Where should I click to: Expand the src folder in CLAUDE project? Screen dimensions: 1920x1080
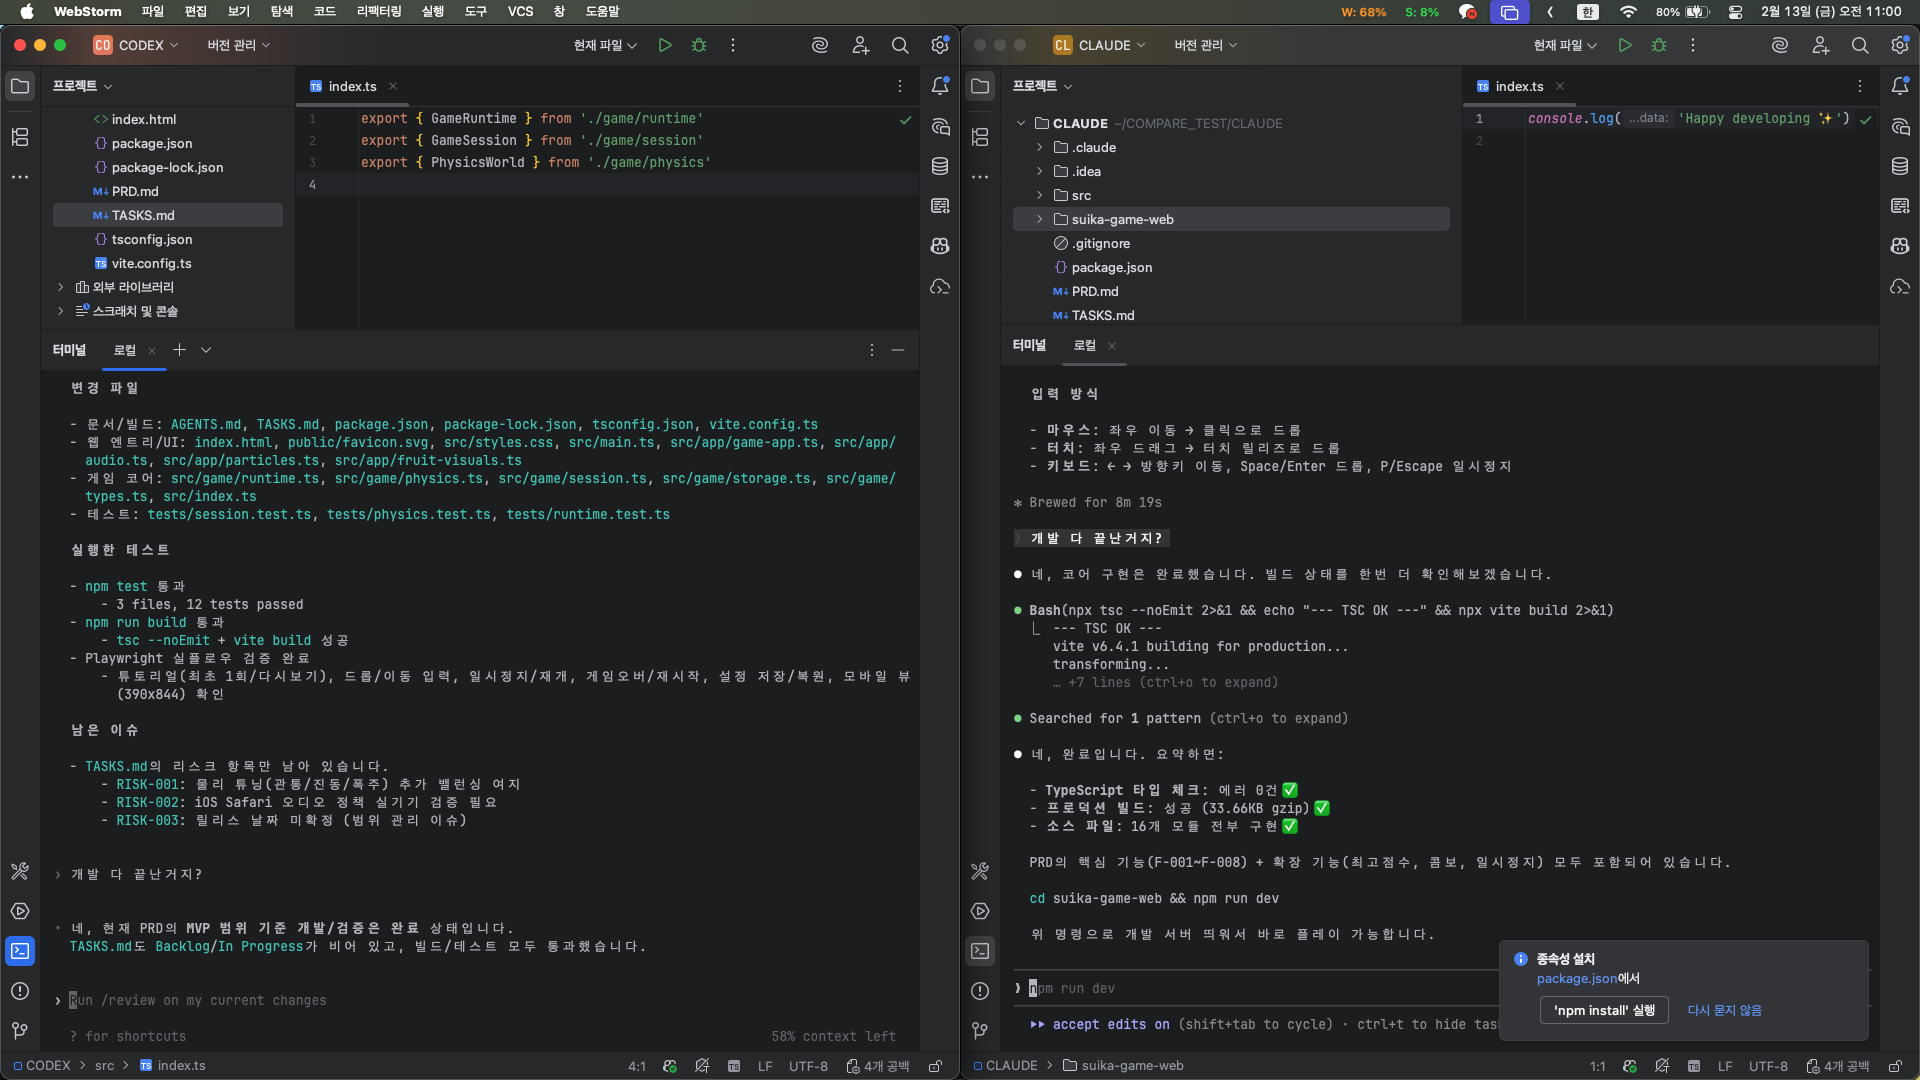pos(1039,195)
